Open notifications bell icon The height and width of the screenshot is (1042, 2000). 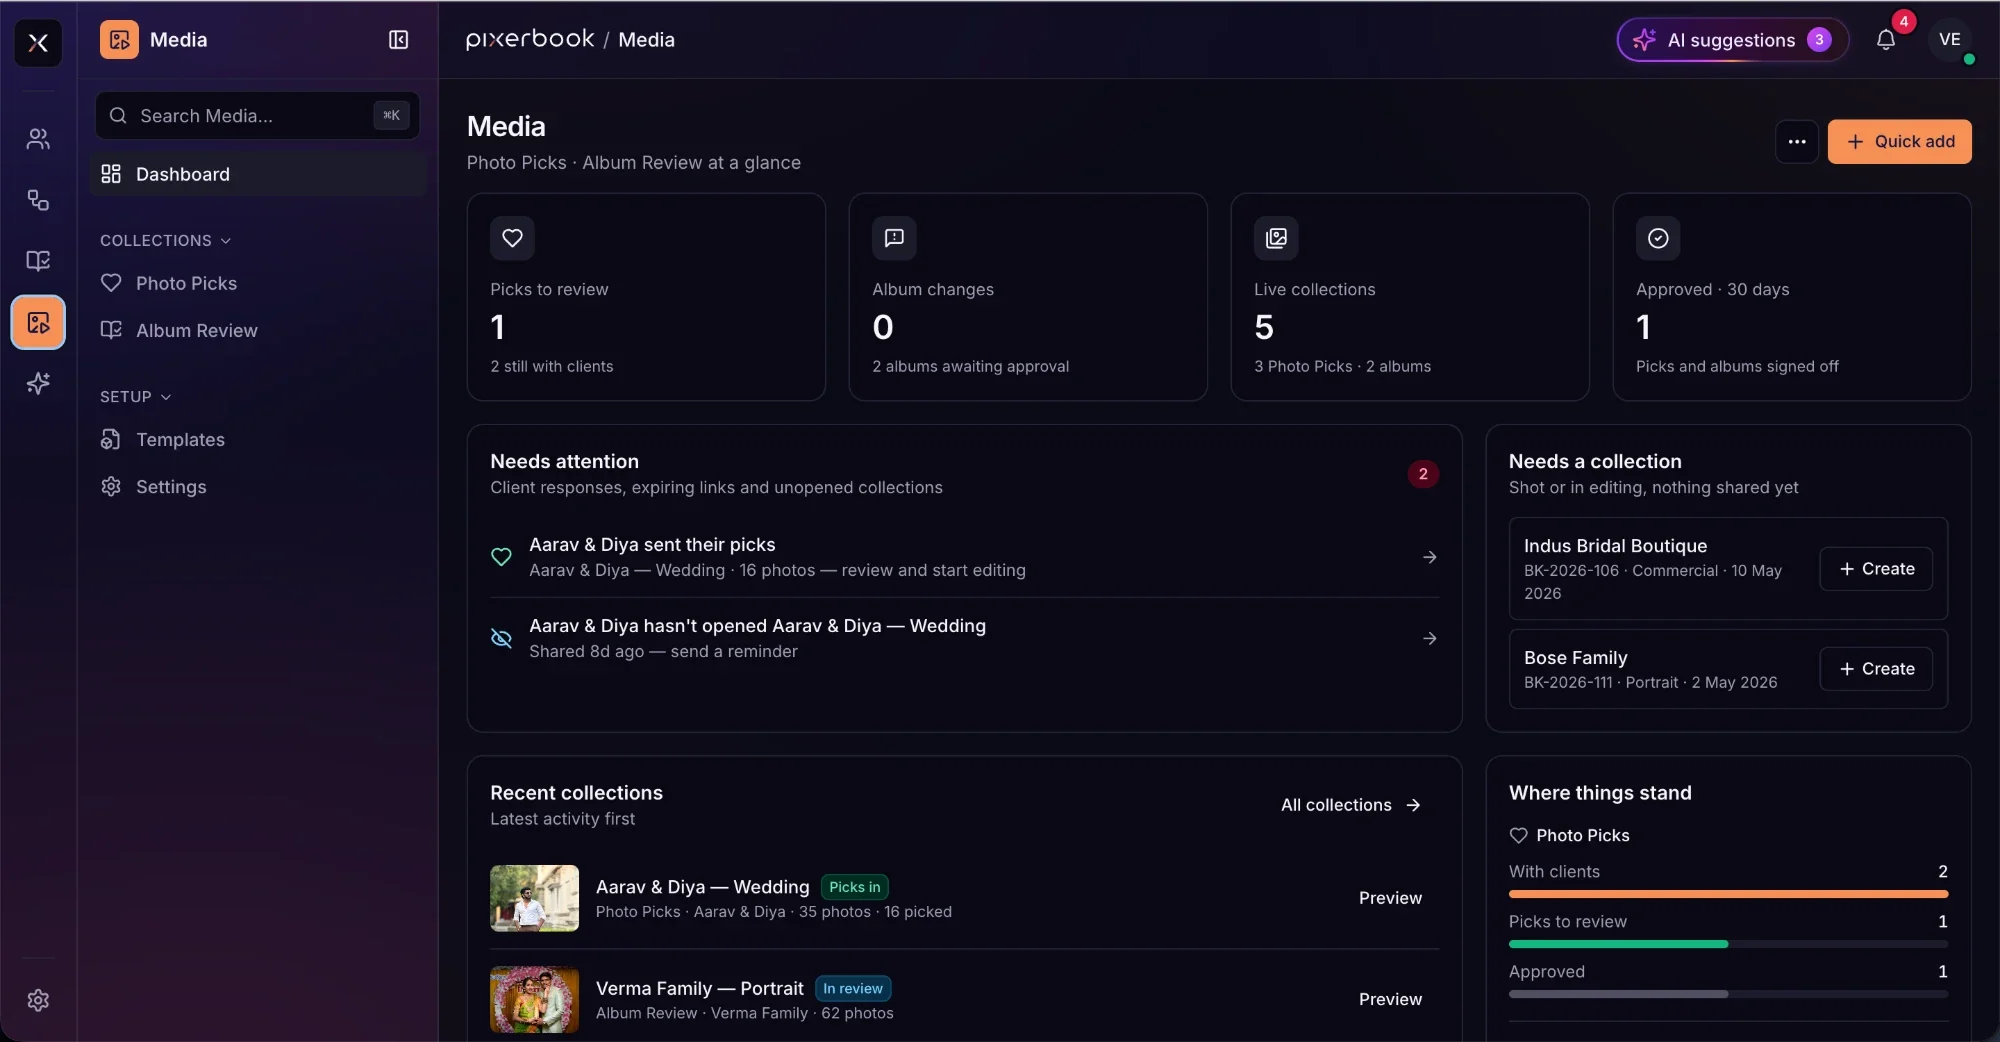1886,40
